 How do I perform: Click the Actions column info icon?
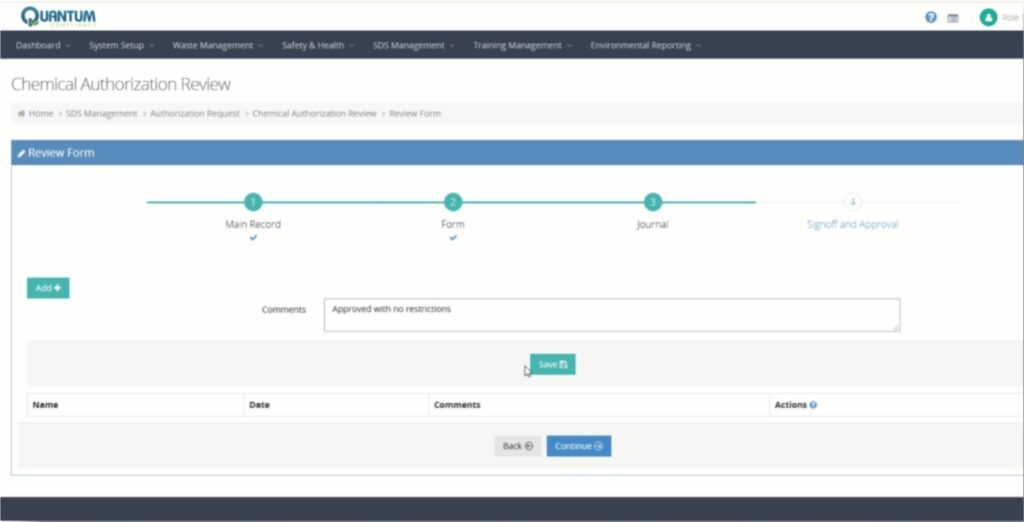point(813,405)
